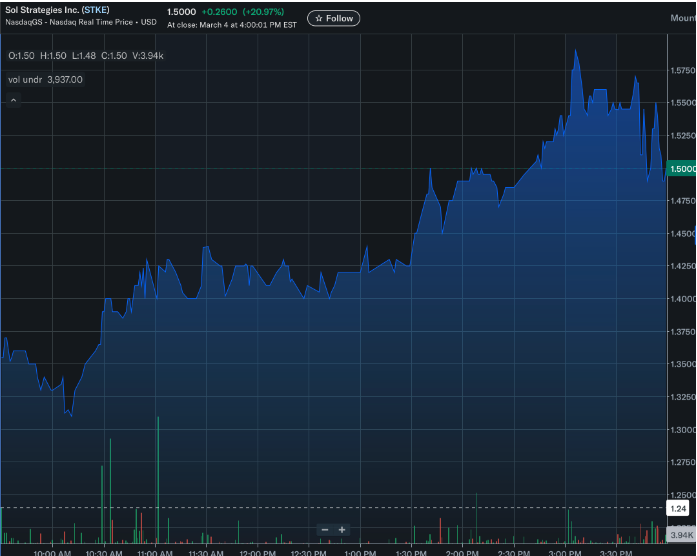Click the Sol Strategies Inc. company name
The height and width of the screenshot is (556, 697).
[41, 10]
